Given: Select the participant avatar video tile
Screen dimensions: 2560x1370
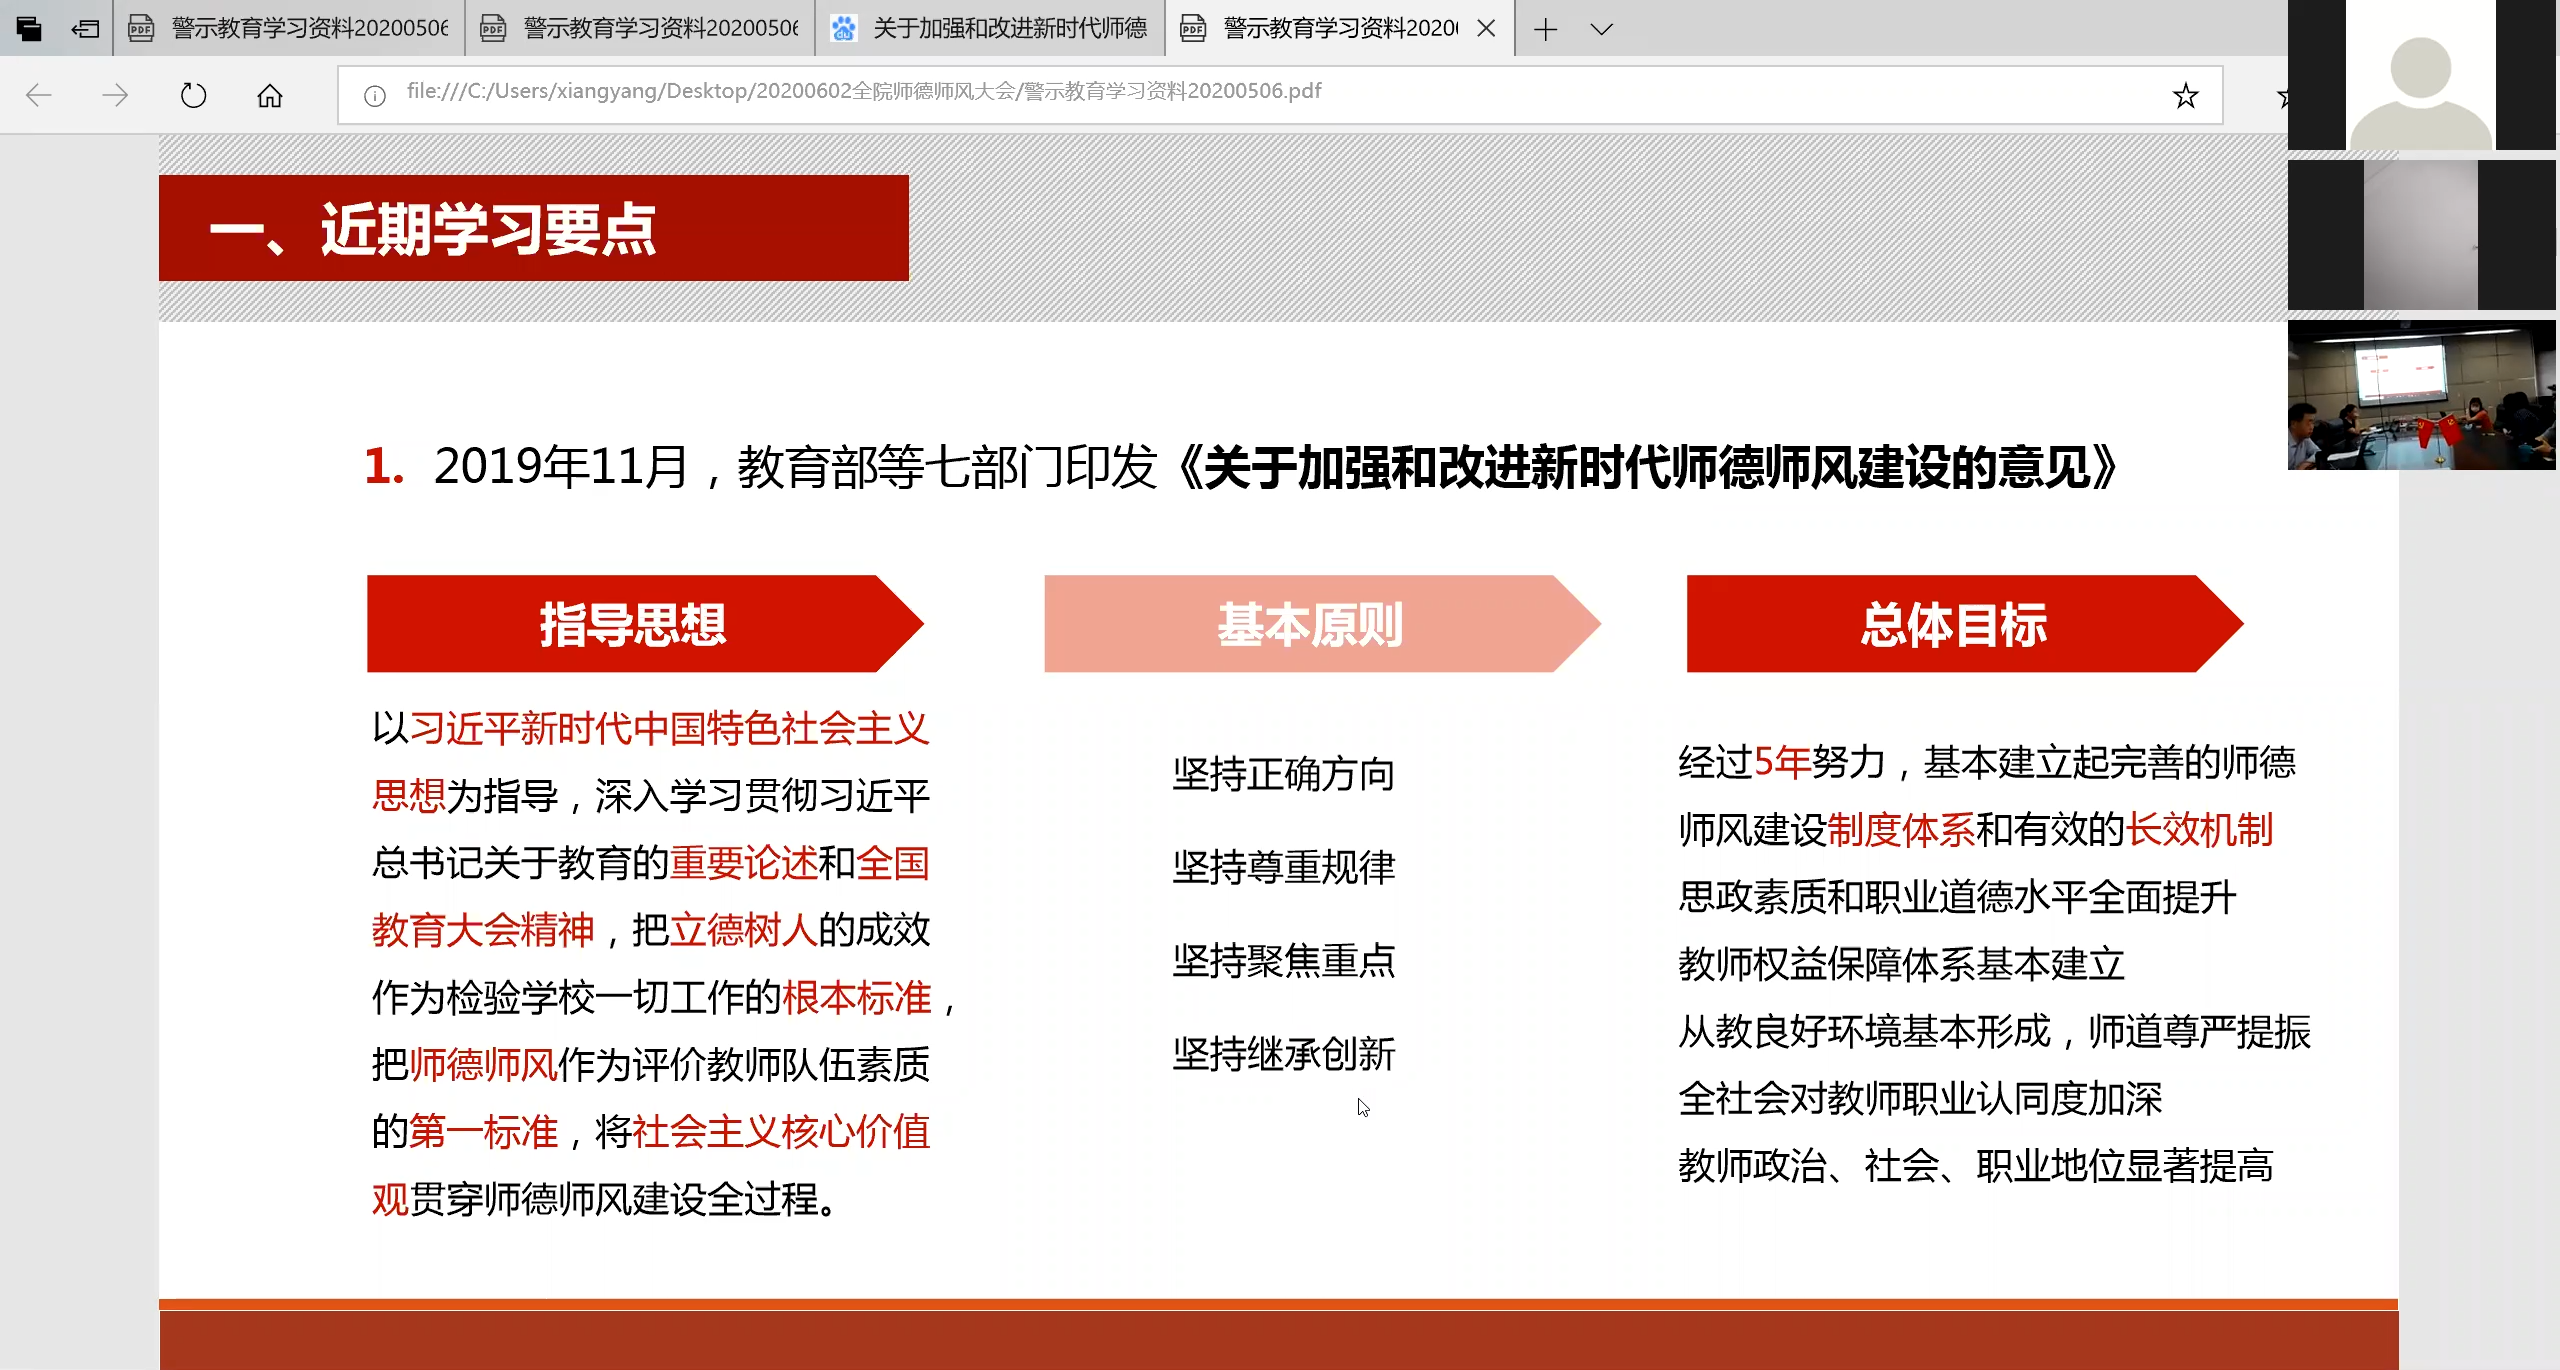Looking at the screenshot, I should pyautogui.click(x=2420, y=75).
